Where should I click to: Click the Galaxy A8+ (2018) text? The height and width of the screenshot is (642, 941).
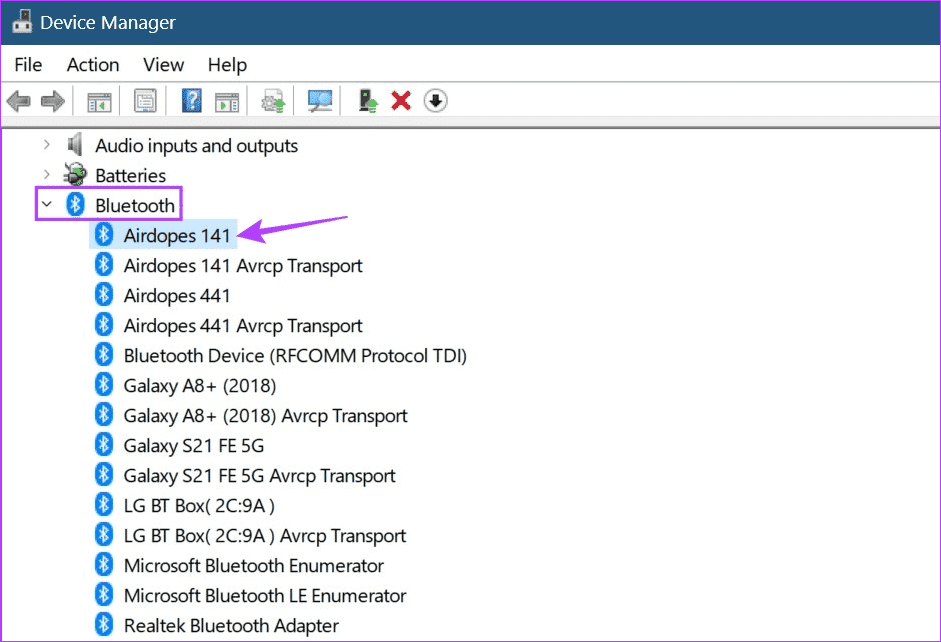pos(200,386)
